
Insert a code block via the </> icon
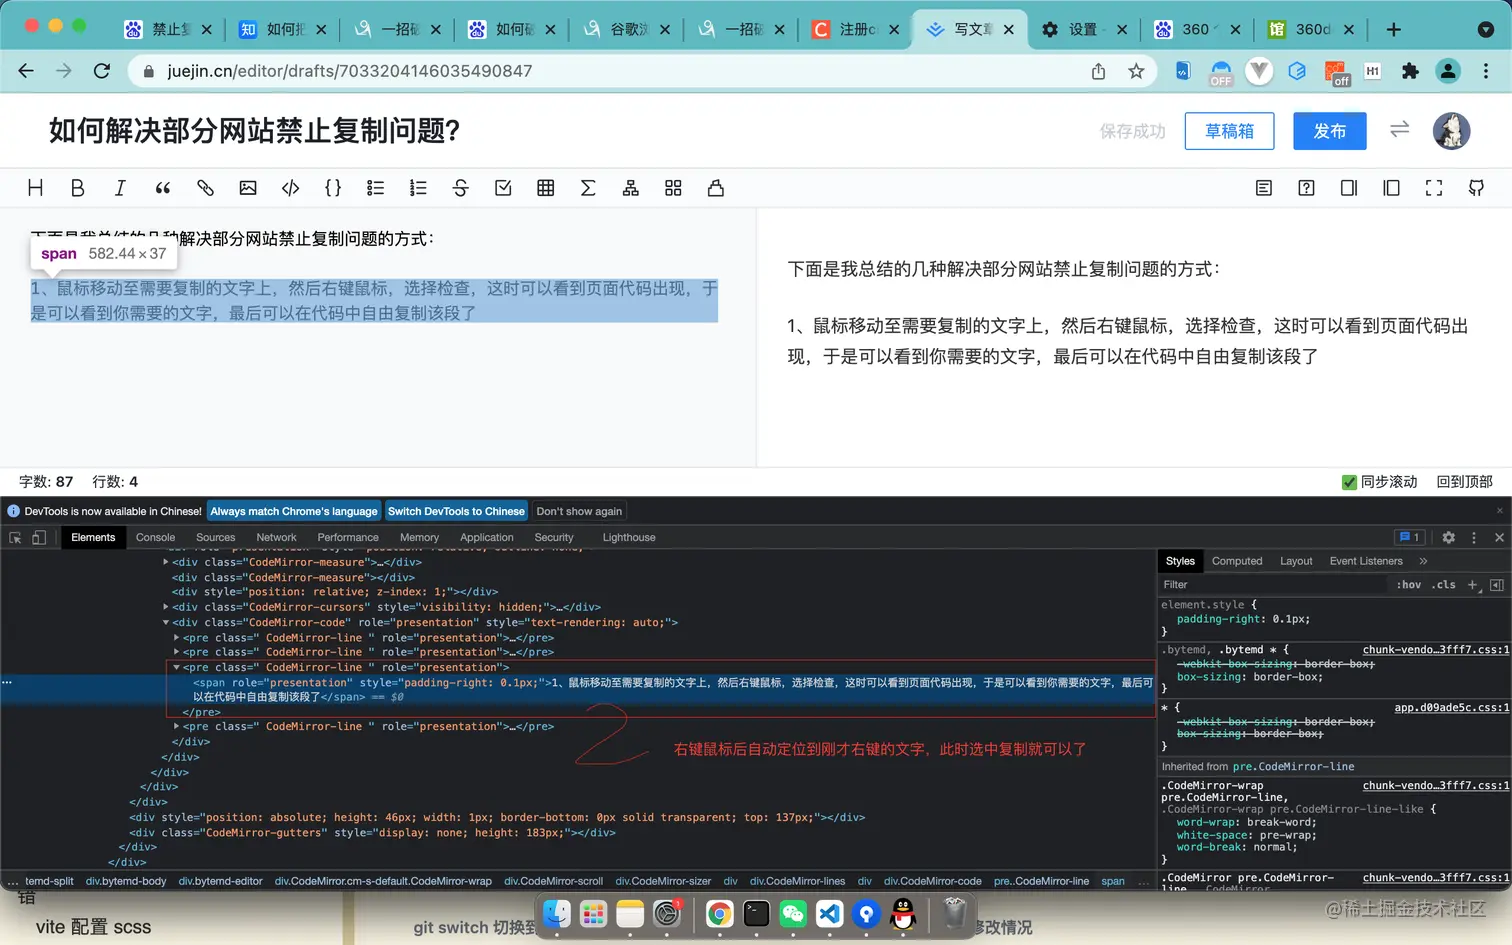click(x=291, y=188)
